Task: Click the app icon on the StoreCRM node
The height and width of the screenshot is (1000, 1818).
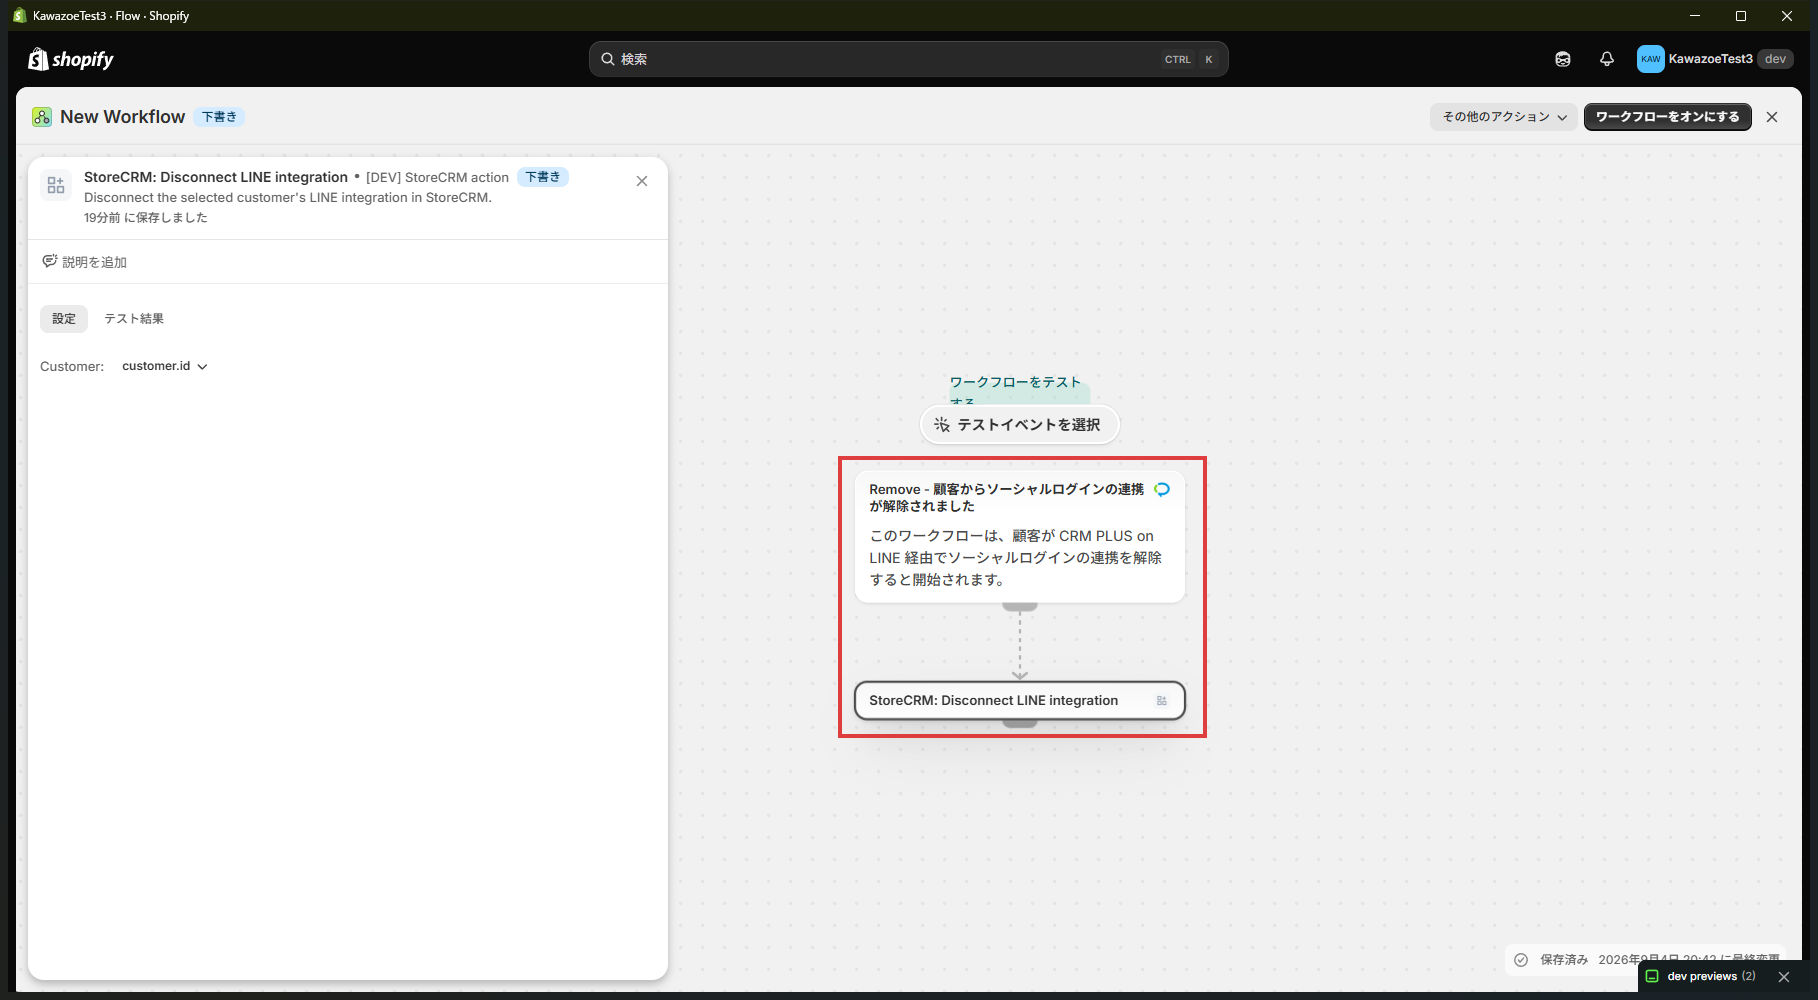Action: point(1161,701)
